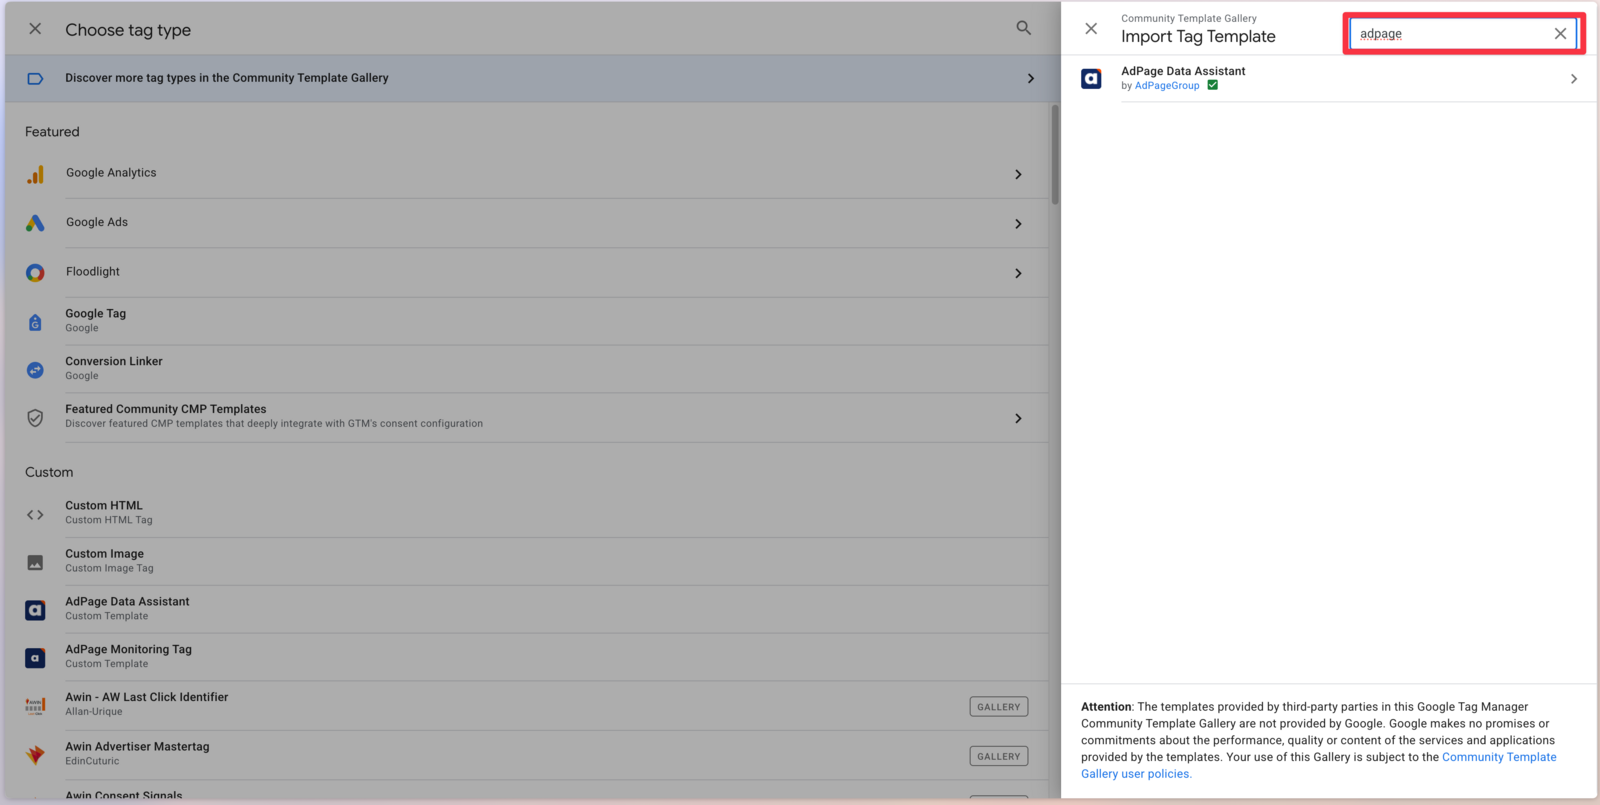Click the Google Analytics icon
Screen dimensions: 1600x805
pos(35,175)
